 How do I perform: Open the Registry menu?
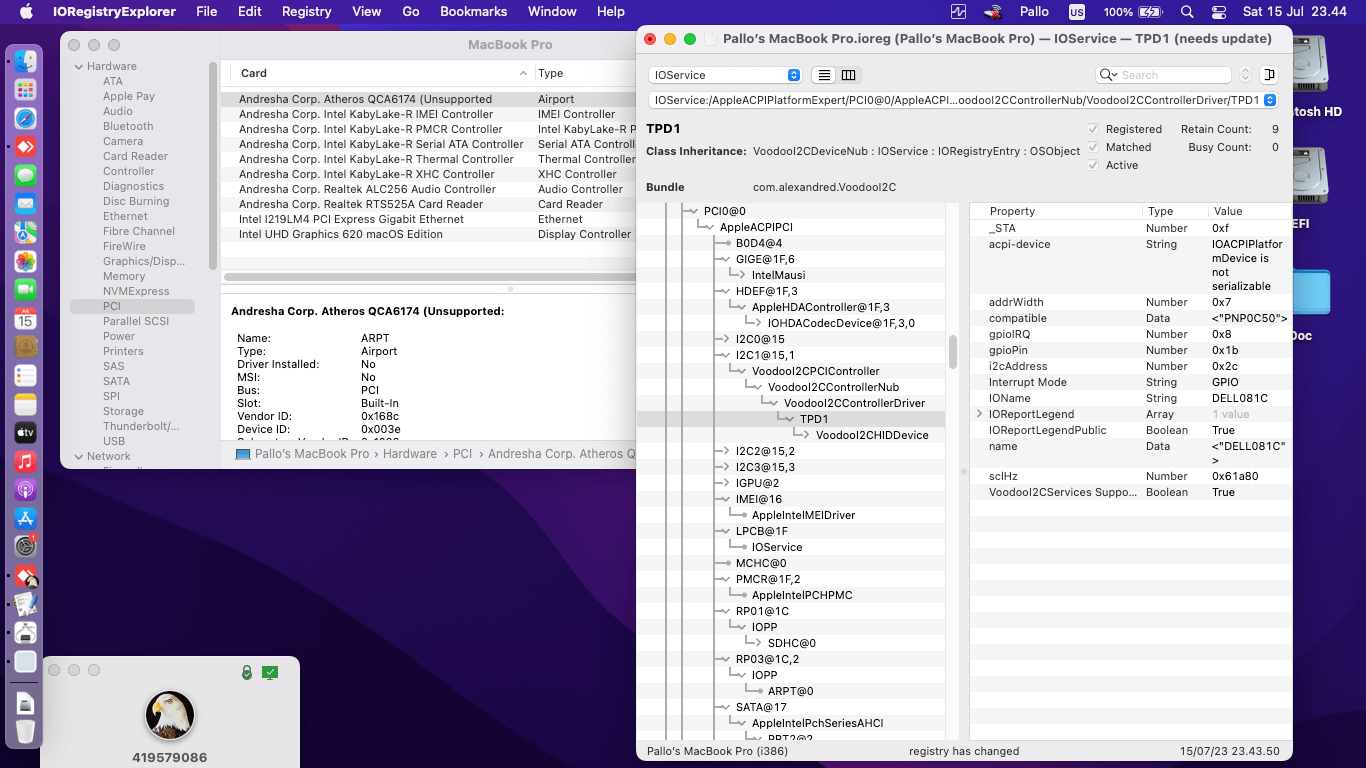click(306, 12)
